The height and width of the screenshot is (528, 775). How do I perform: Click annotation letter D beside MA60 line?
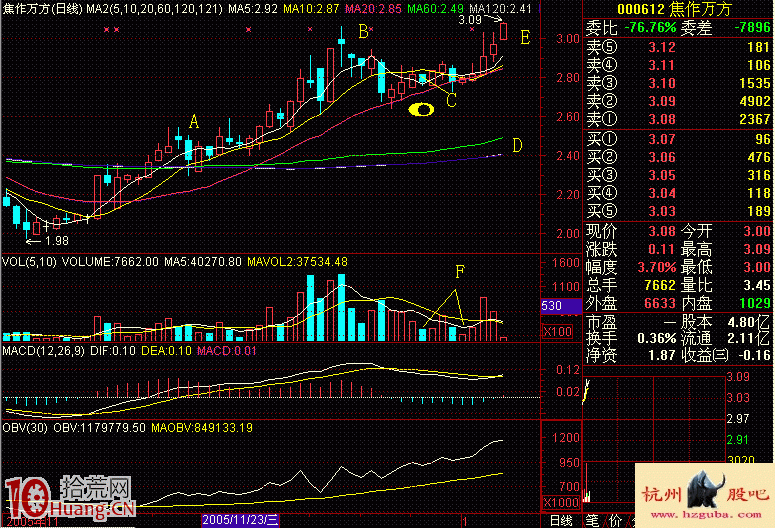517,146
